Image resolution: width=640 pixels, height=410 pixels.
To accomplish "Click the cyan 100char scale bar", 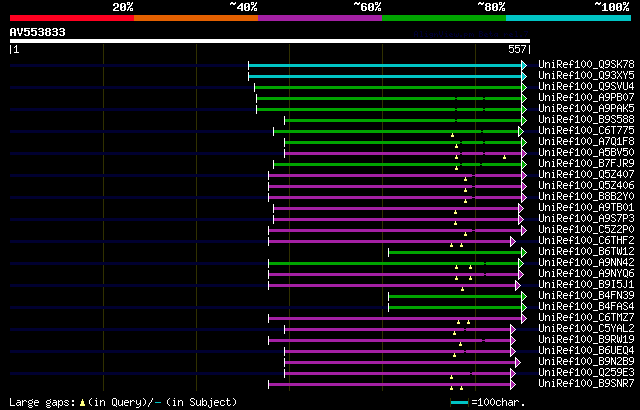I will [460, 403].
